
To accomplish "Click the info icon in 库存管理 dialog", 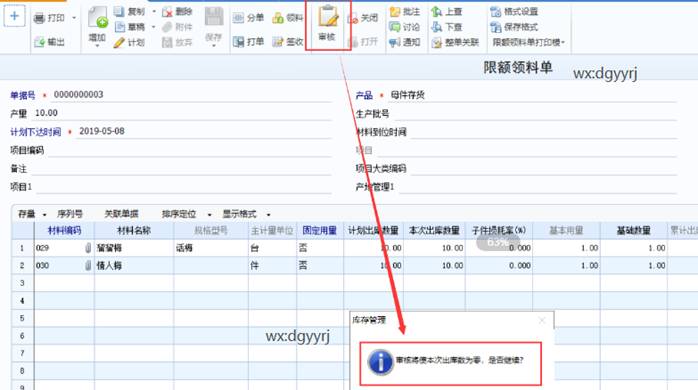I will coord(380,362).
